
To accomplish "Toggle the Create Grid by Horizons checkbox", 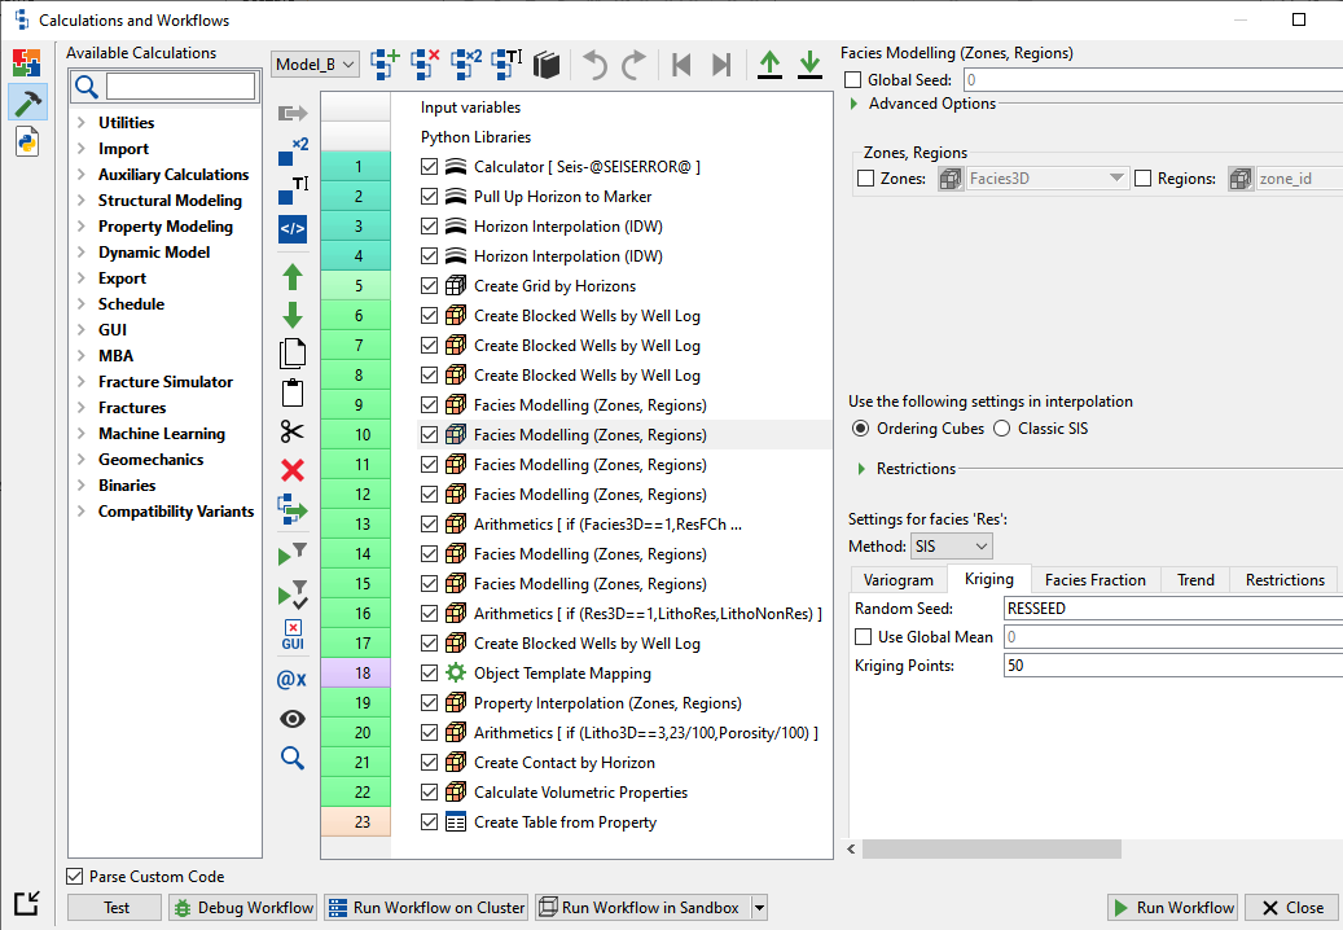I will pyautogui.click(x=430, y=286).
